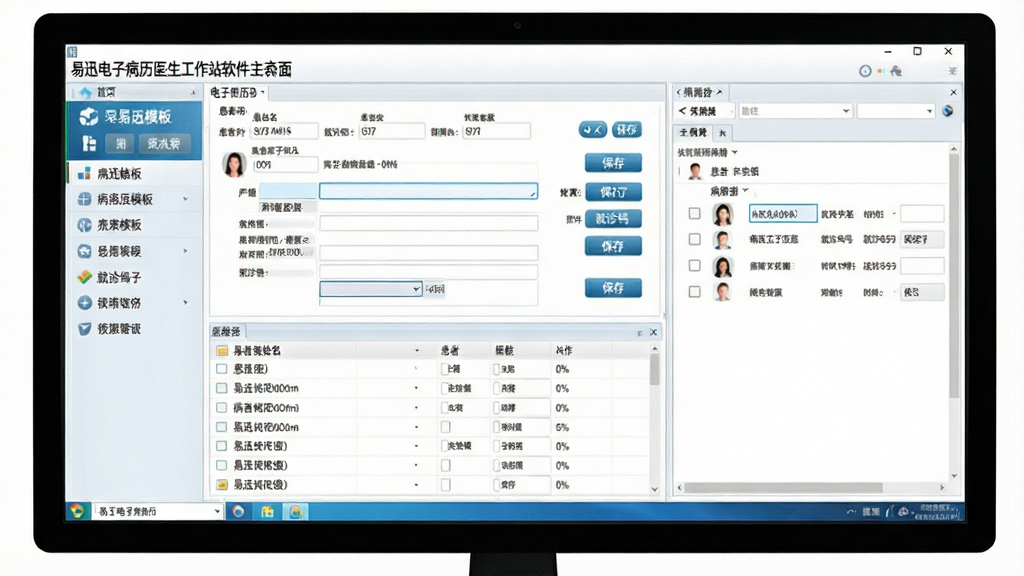The width and height of the screenshot is (1024, 576).
Task: Expand the fourth sidebar item using its arrow
Action: pos(185,251)
